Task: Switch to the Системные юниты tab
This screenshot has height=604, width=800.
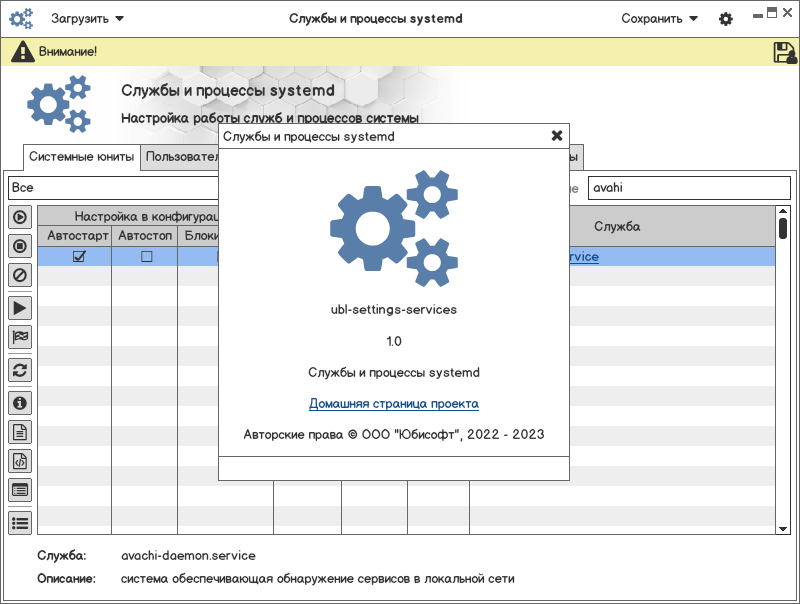Action: (82, 157)
